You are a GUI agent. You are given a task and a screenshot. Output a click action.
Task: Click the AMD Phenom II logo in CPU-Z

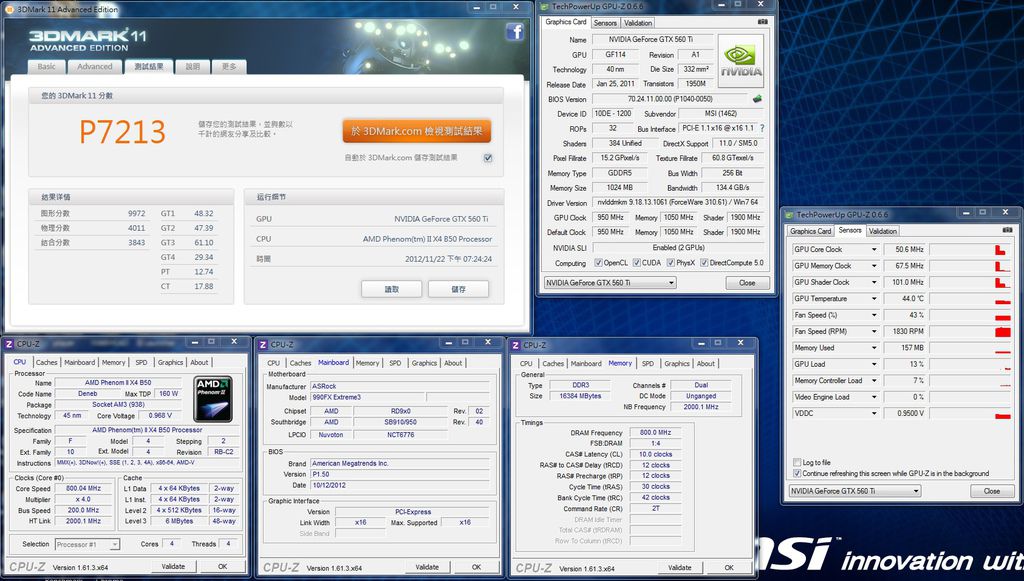[x=213, y=399]
